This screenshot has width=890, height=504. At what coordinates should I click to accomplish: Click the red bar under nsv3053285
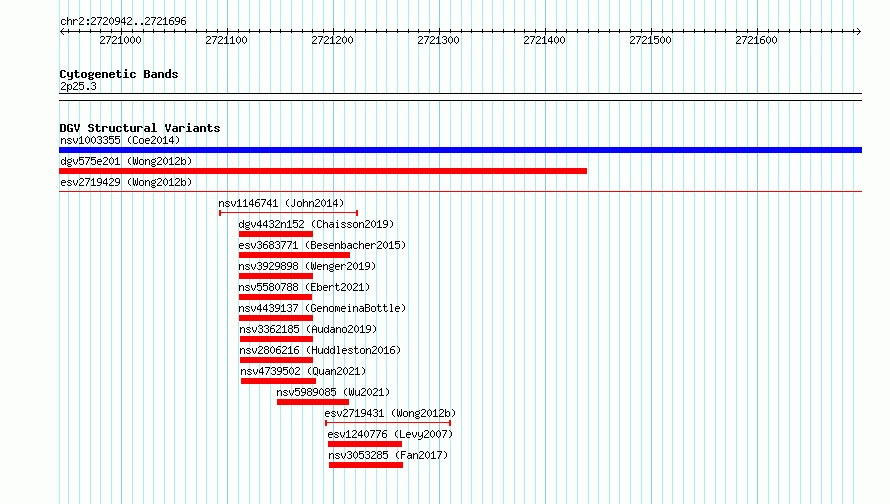tap(366, 465)
